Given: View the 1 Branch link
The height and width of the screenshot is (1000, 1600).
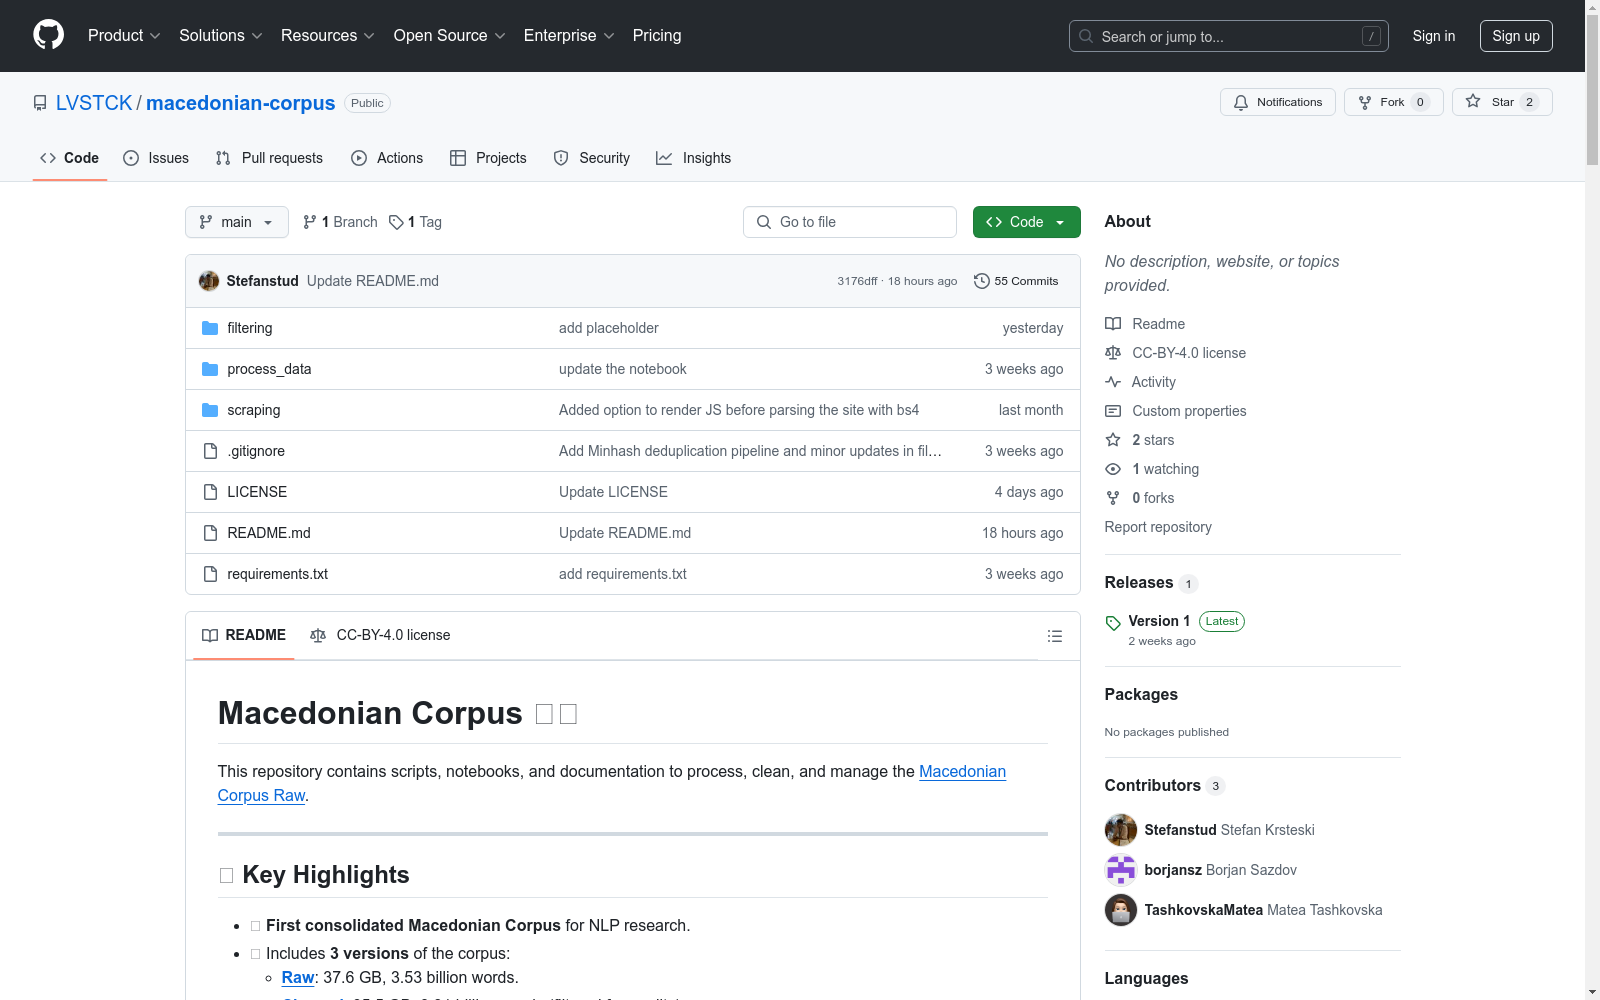Looking at the screenshot, I should coord(340,222).
